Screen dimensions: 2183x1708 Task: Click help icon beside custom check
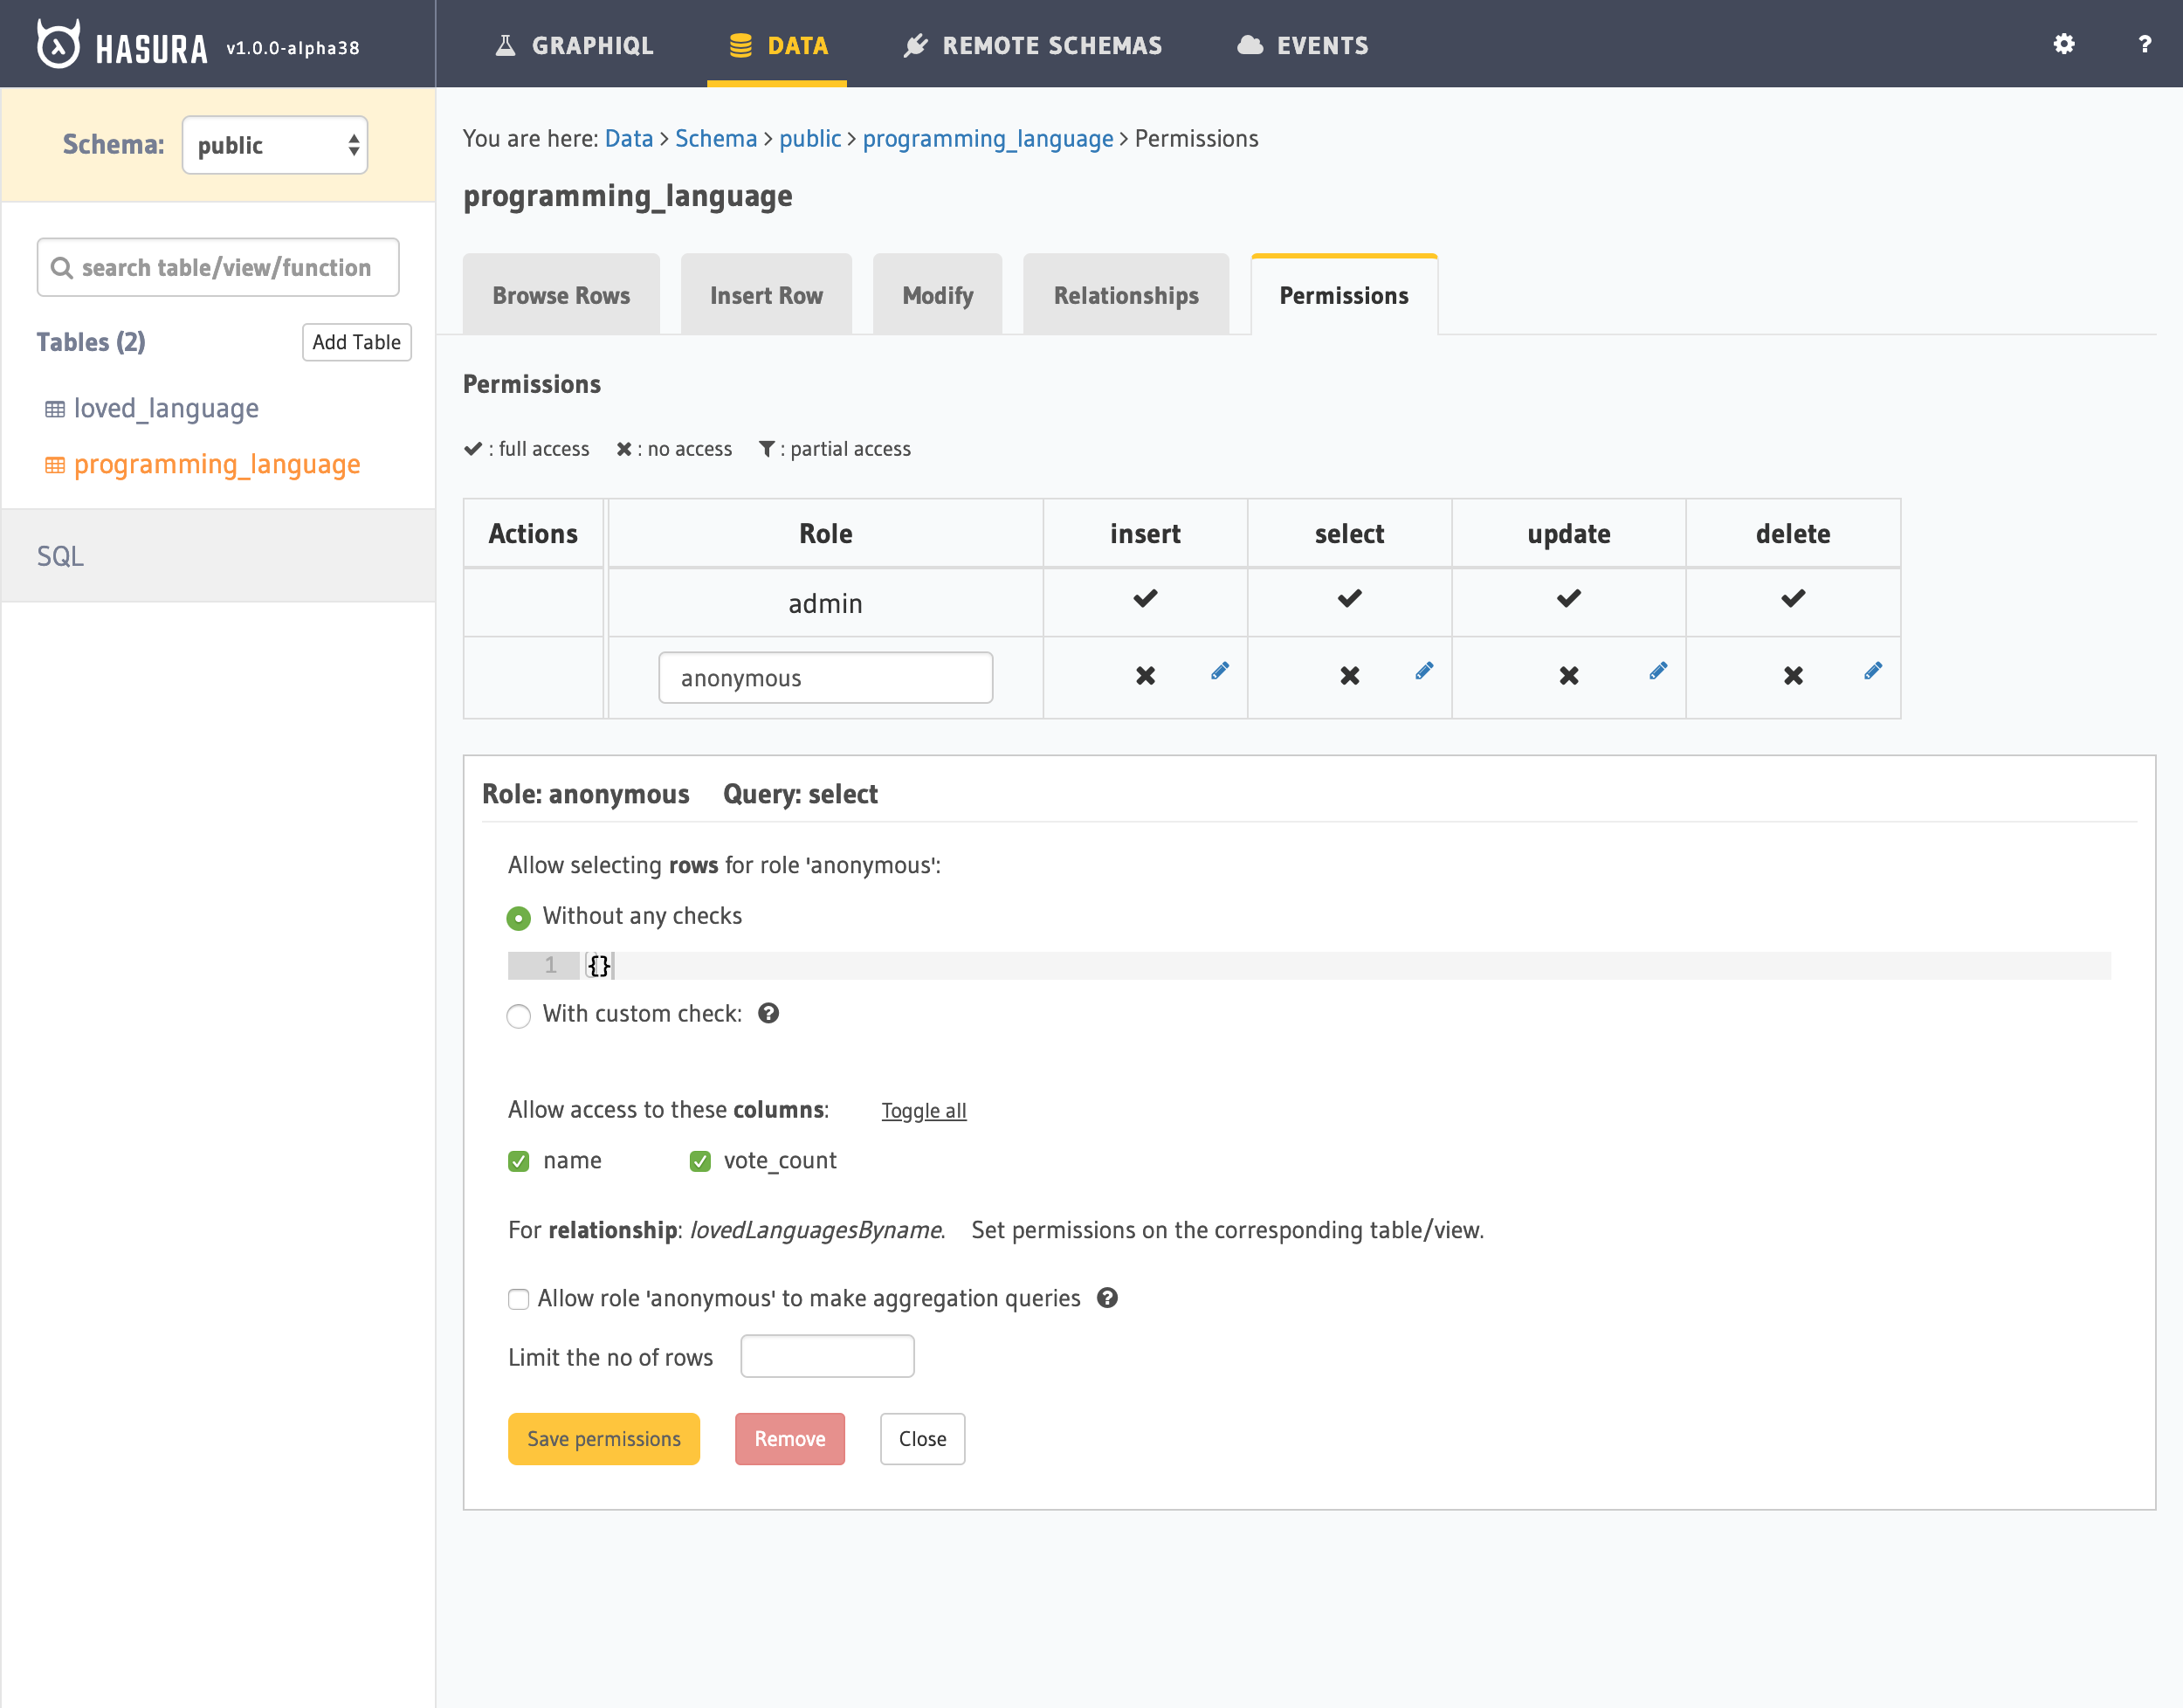[x=768, y=1013]
